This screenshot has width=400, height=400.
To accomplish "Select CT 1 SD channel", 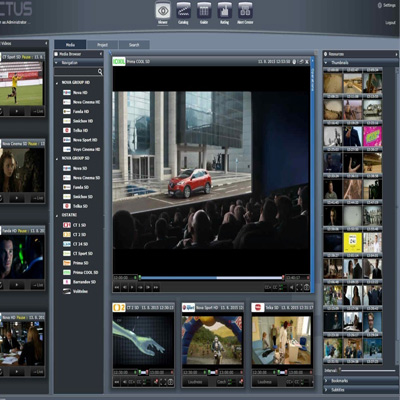I will pyautogui.click(x=75, y=225).
